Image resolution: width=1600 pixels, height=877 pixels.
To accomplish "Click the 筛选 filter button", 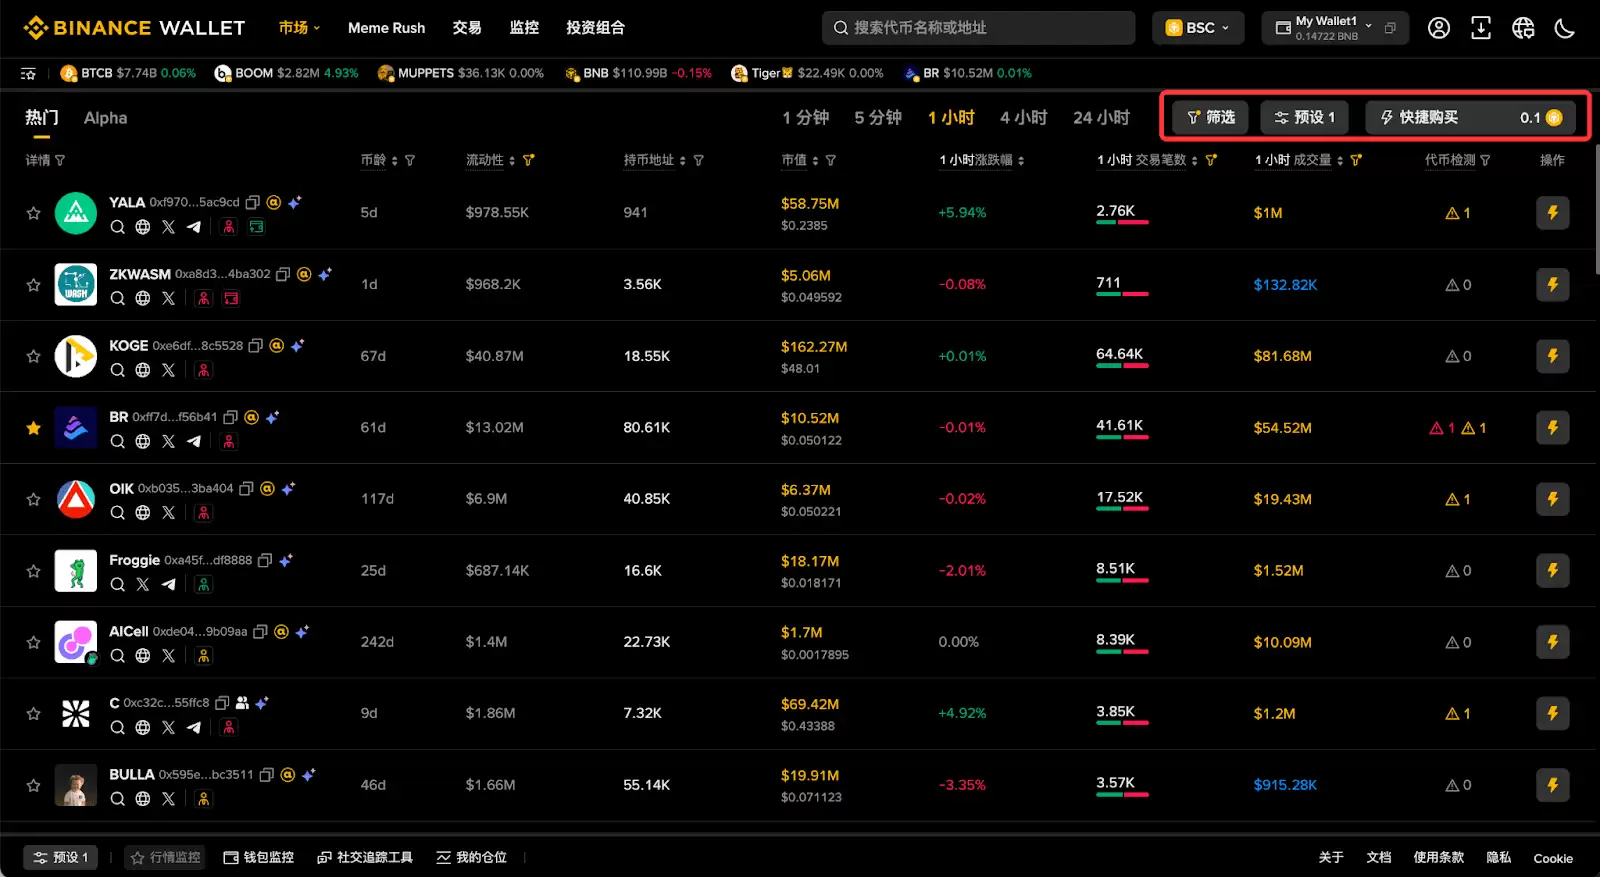I will point(1211,118).
